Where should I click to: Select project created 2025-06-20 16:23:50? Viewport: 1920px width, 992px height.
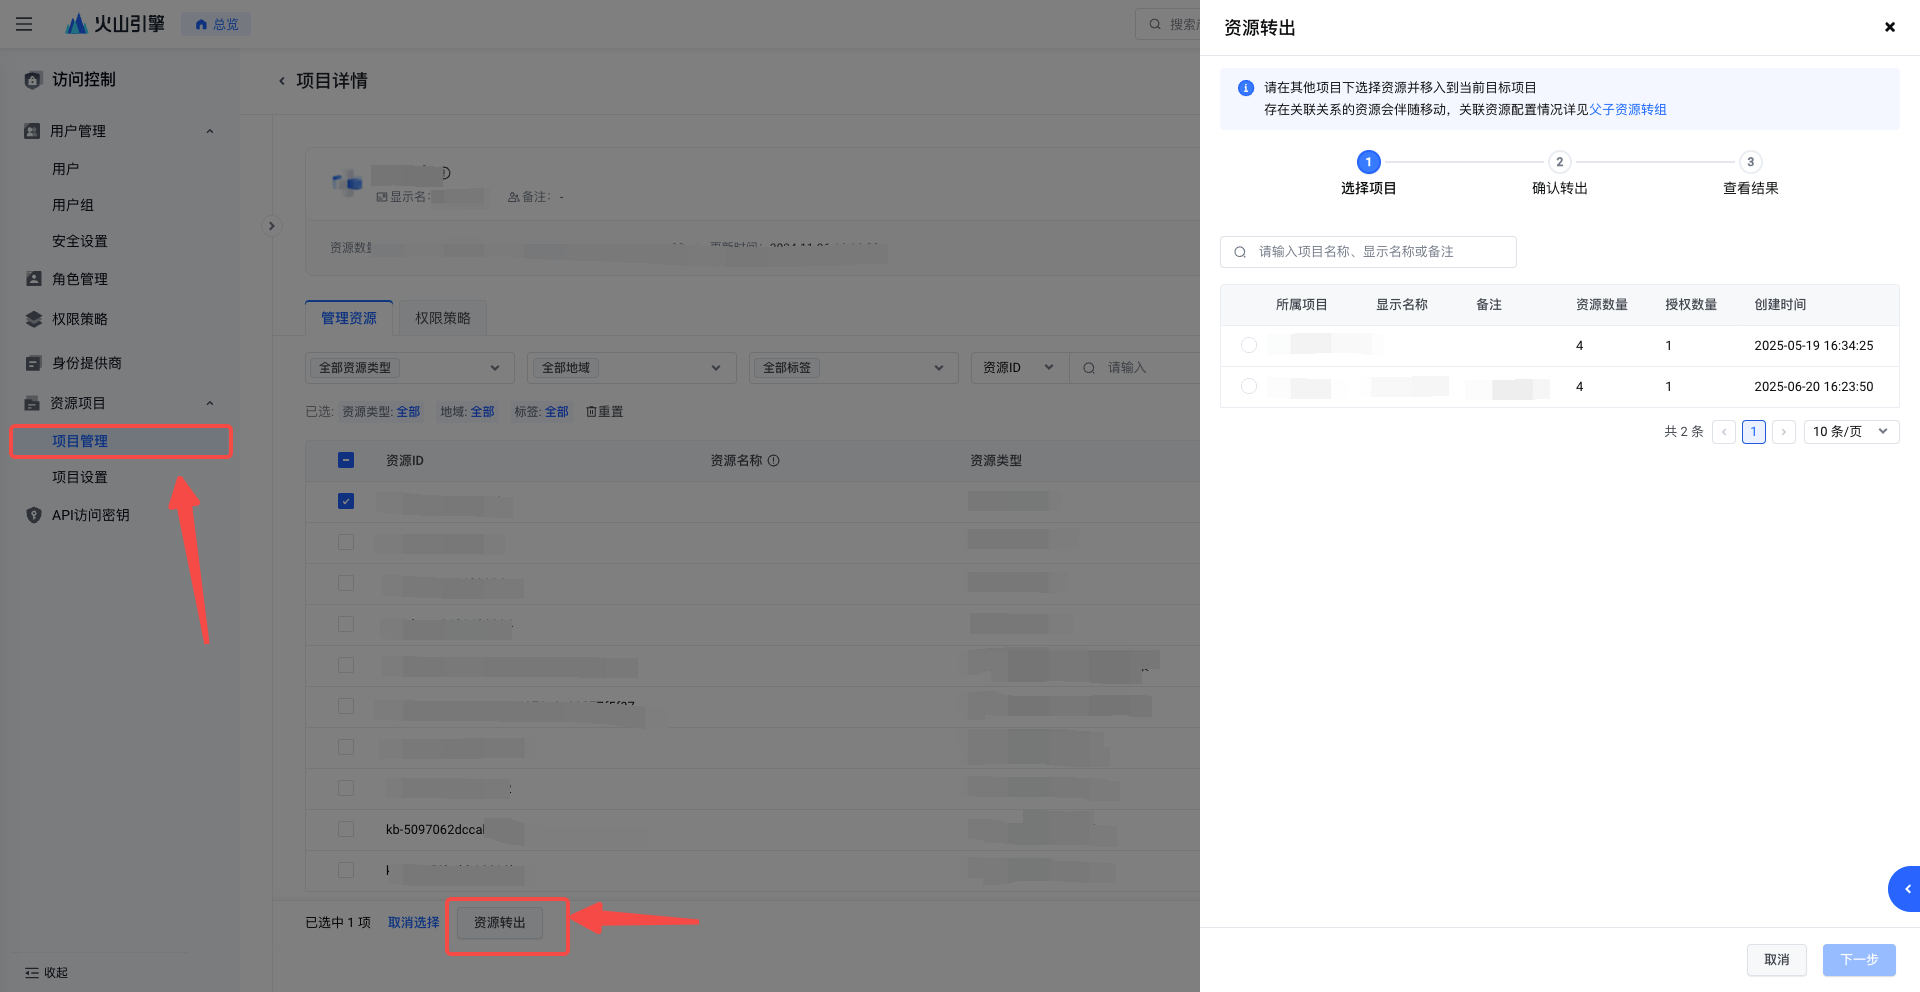1249,386
